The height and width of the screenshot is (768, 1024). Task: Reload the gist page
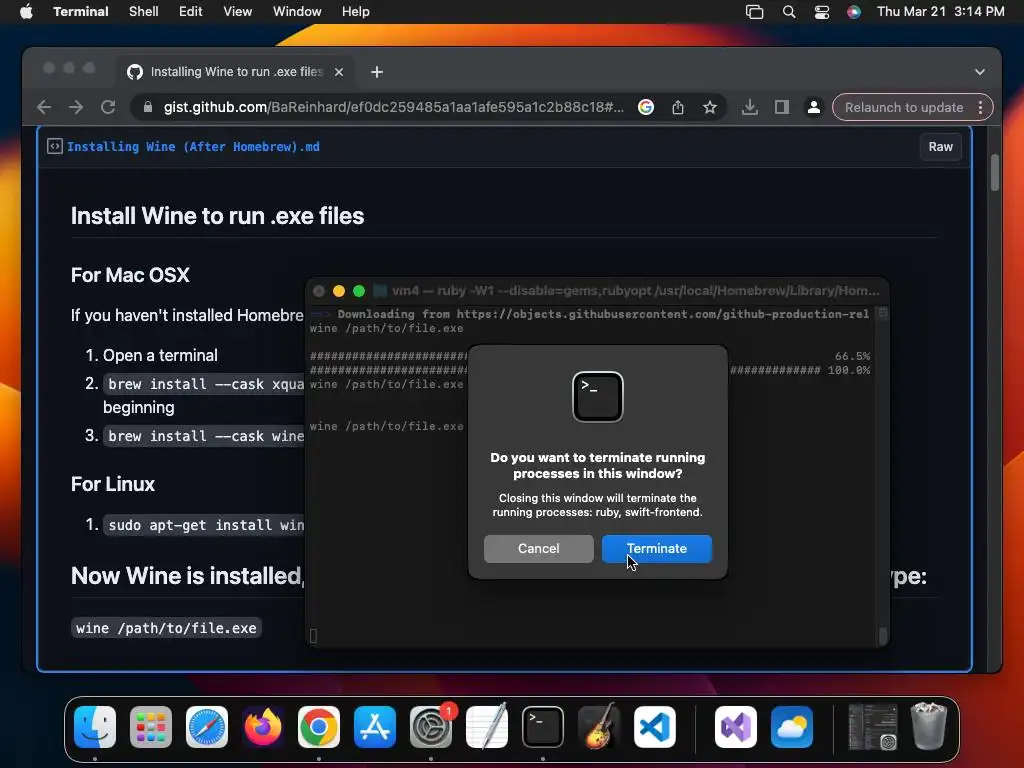[x=108, y=108]
